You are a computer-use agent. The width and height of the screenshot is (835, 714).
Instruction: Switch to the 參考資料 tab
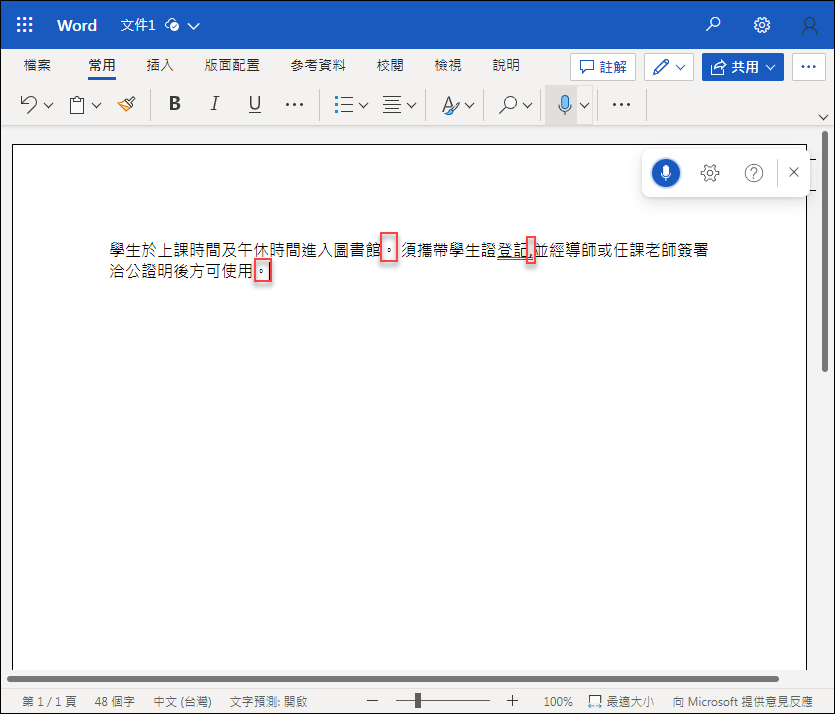click(x=318, y=65)
